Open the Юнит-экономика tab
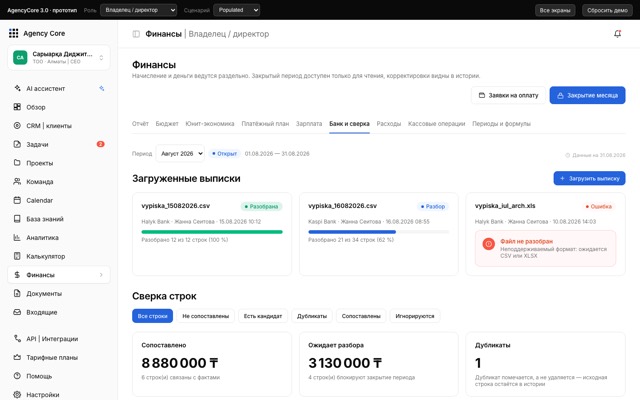This screenshot has width=640, height=400. tap(210, 124)
